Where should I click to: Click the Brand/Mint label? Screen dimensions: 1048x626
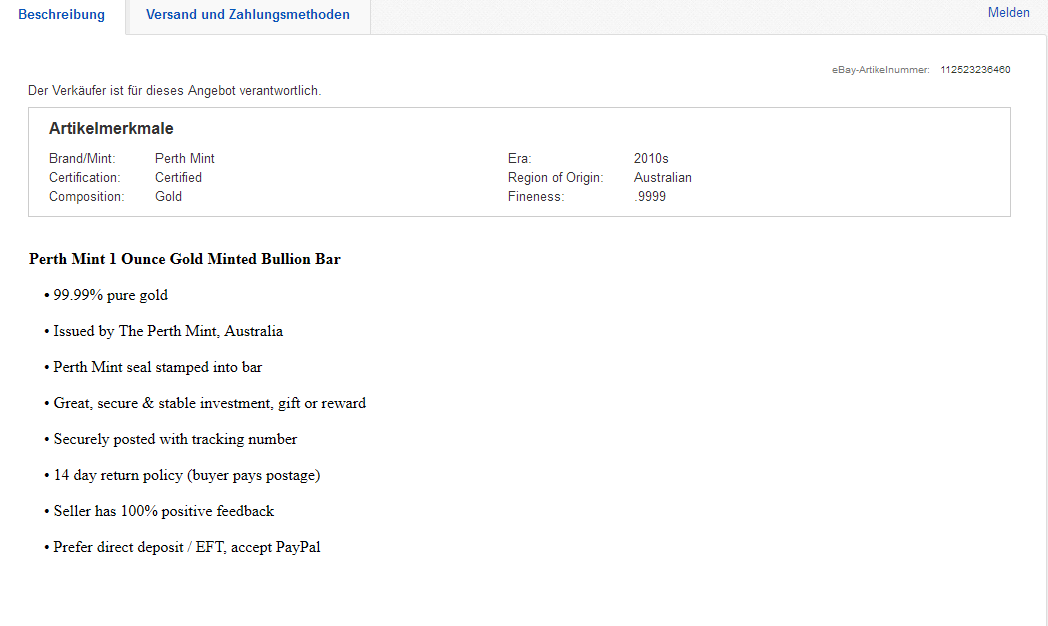click(82, 158)
